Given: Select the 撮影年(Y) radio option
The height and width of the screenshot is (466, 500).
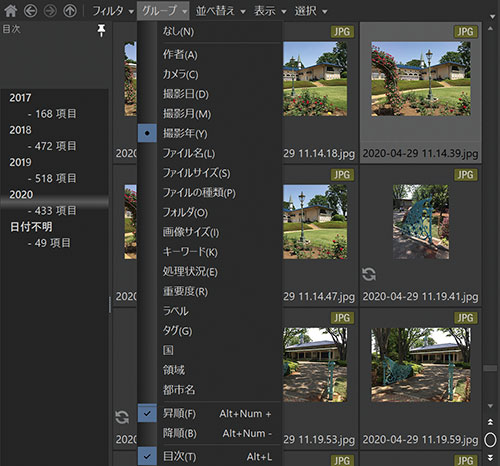Looking at the screenshot, I should click(x=209, y=133).
